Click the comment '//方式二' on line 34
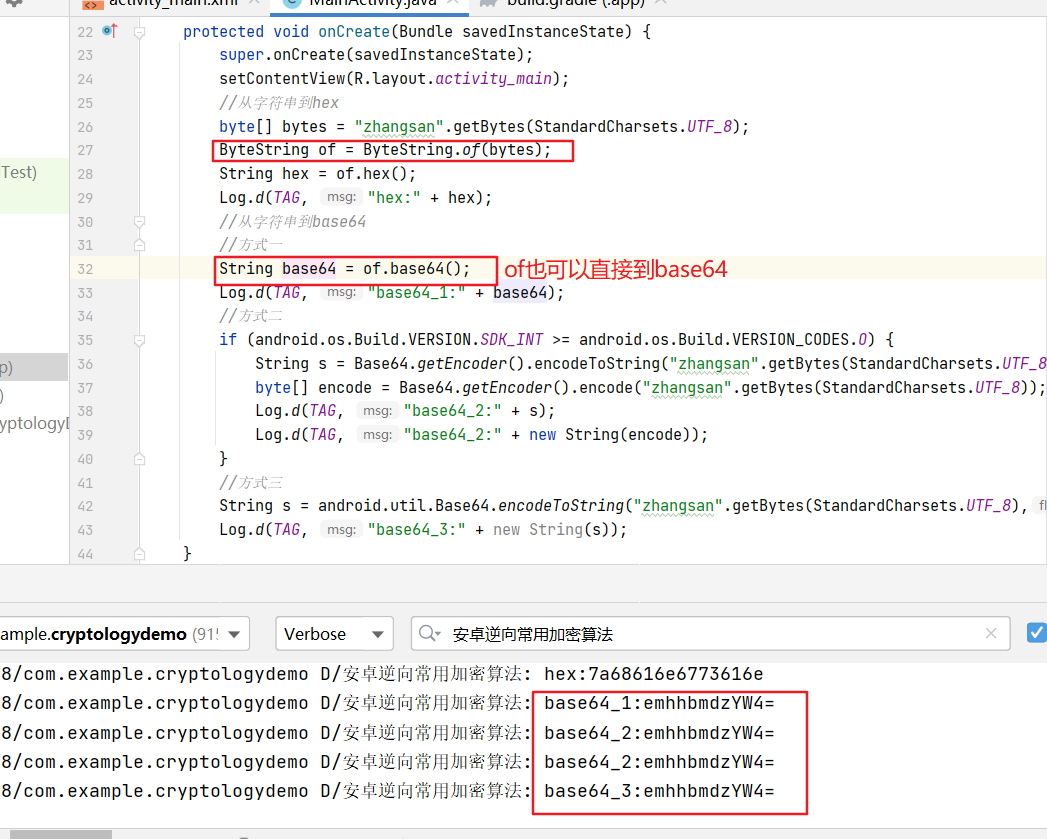 (251, 316)
